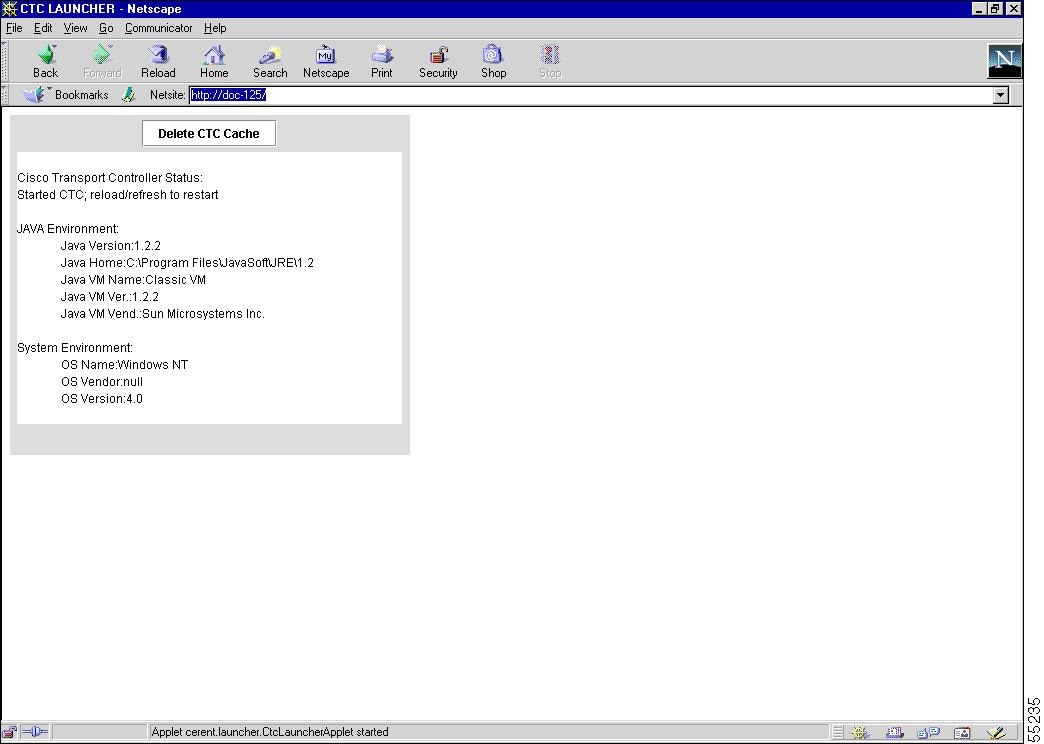Open the Edit menu
The width and height of the screenshot is (1044, 744).
(43, 28)
